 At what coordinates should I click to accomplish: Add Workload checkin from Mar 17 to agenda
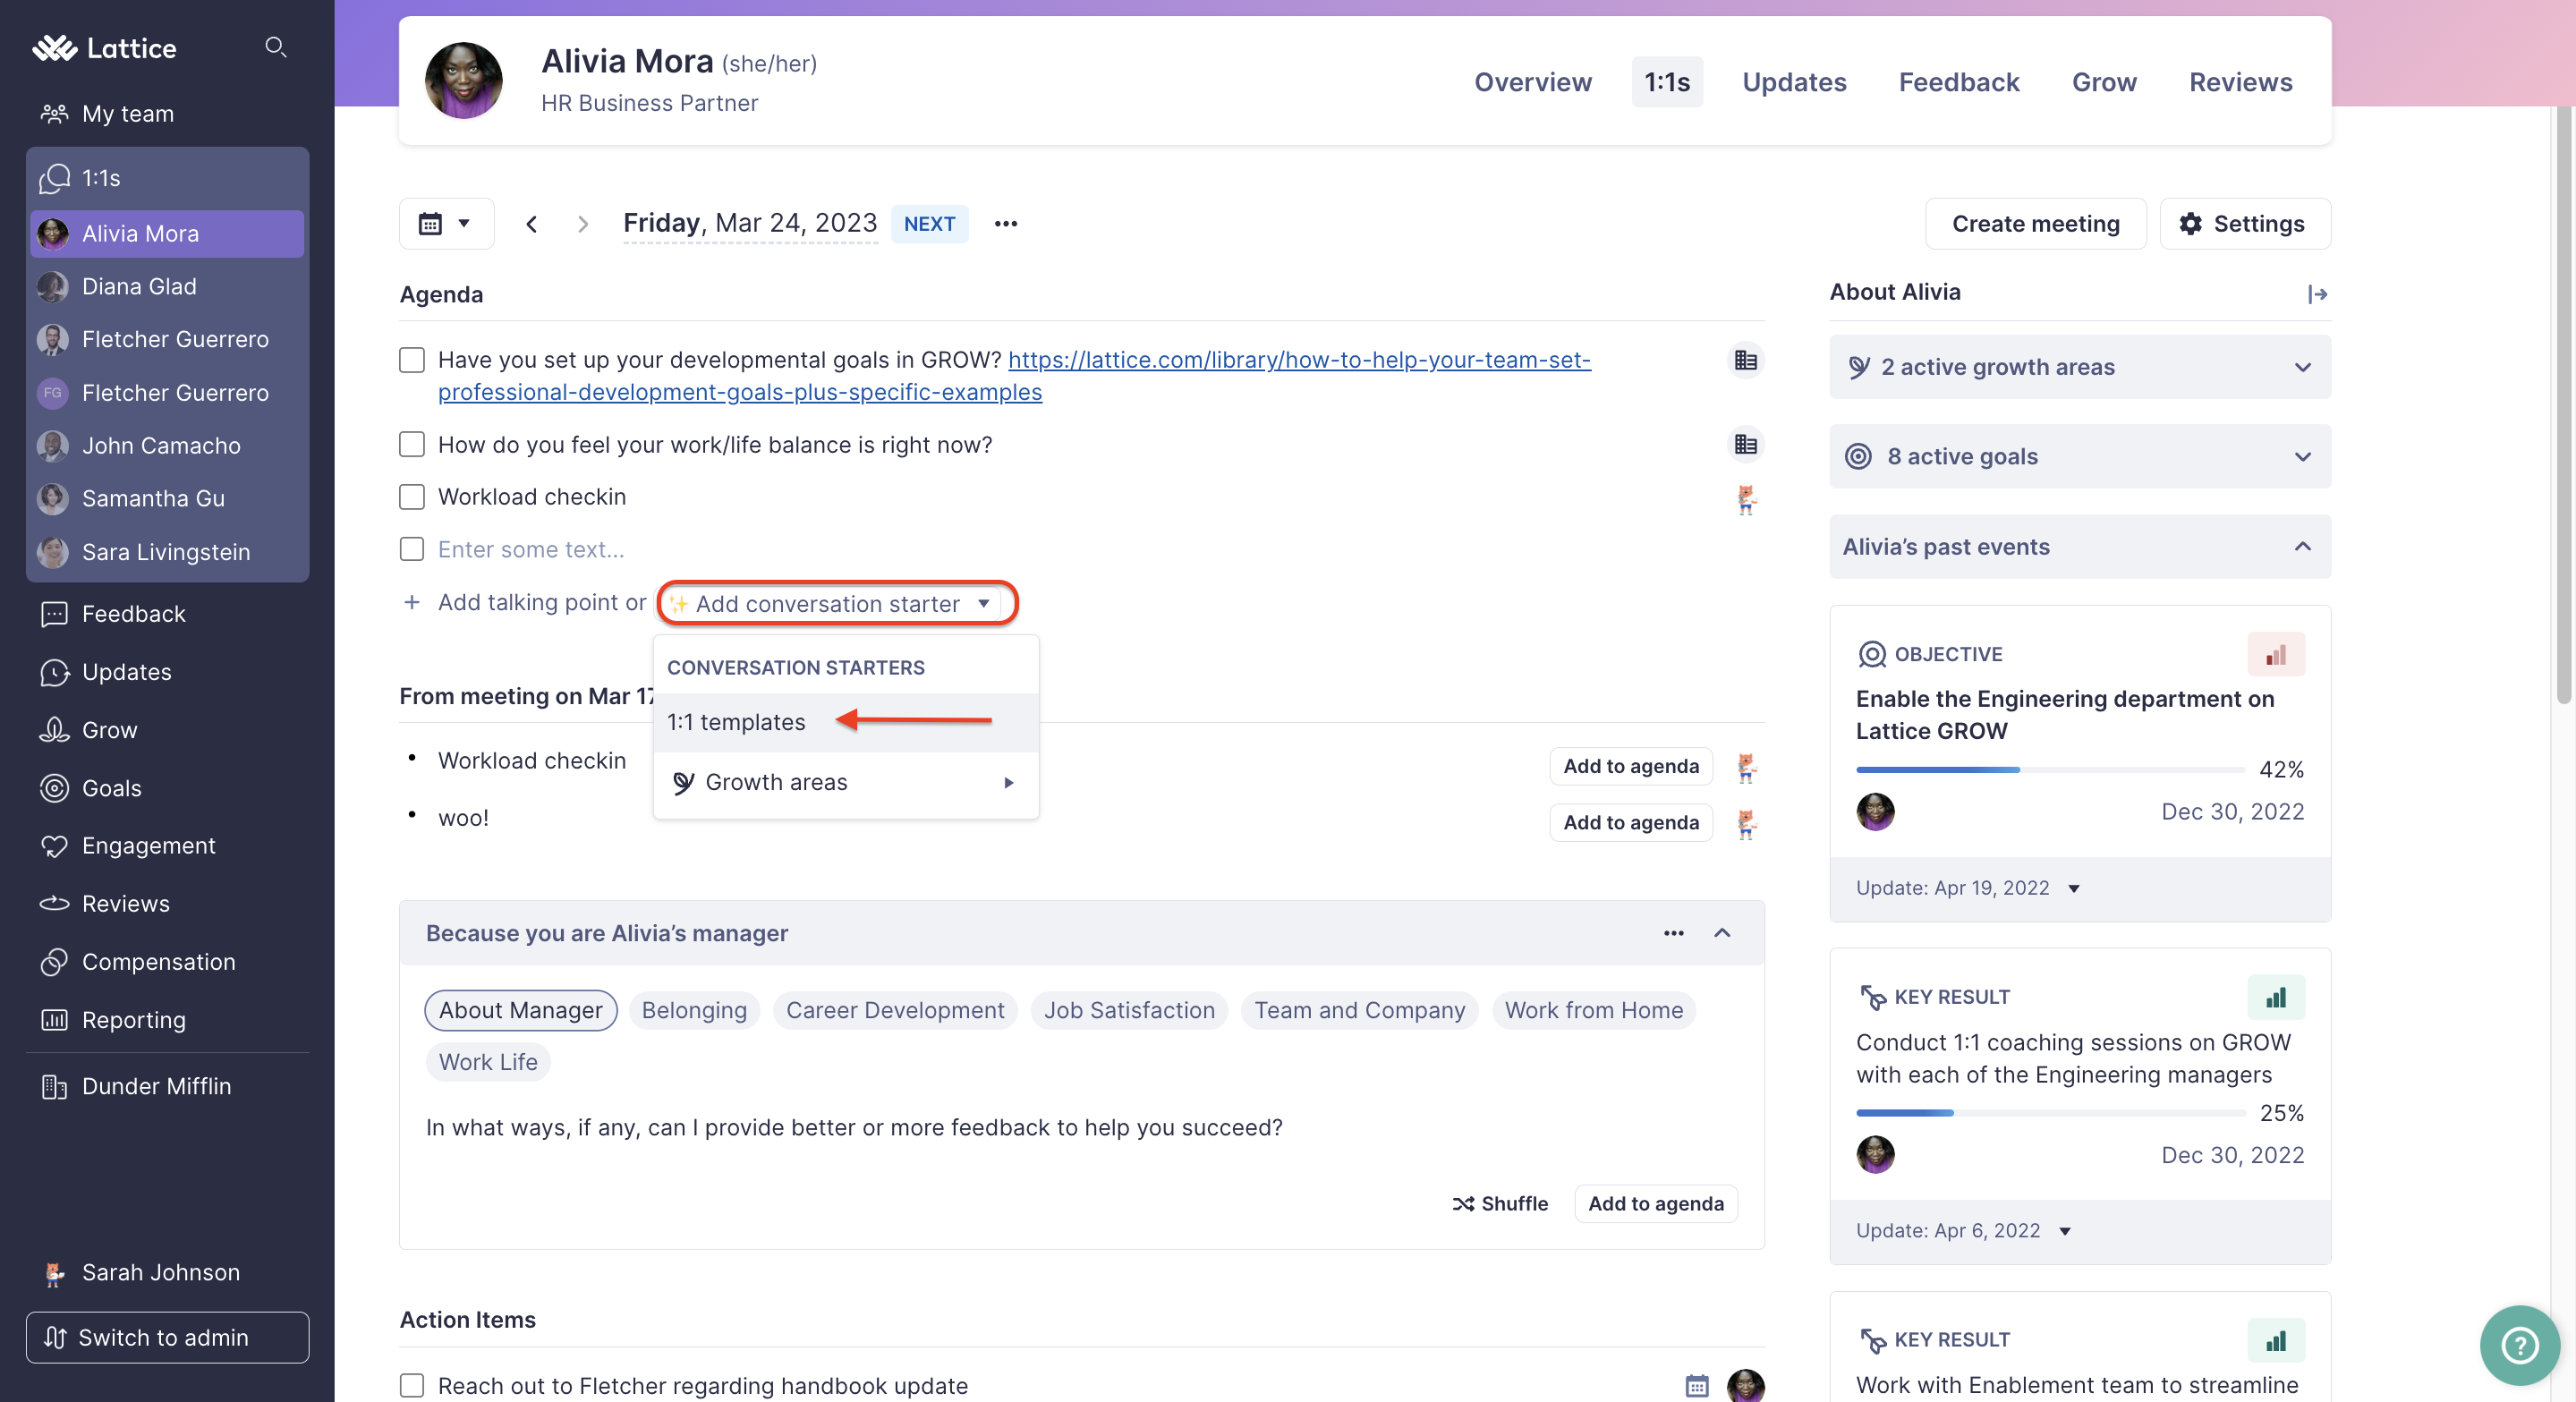point(1631,767)
